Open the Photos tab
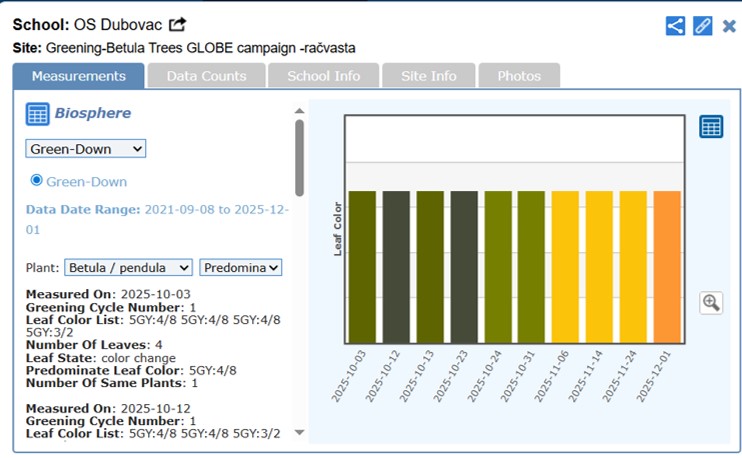 tap(519, 76)
